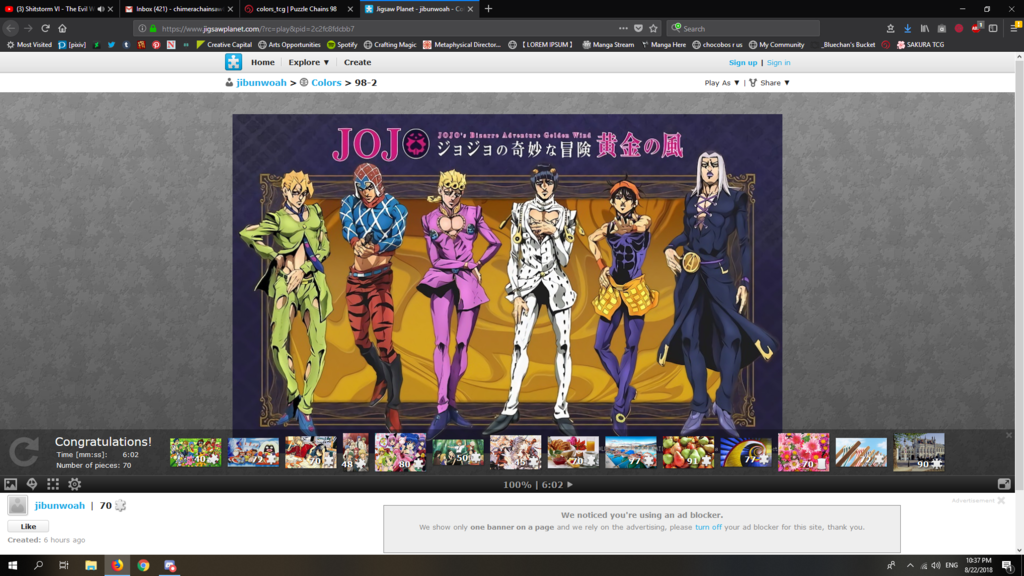Open puzzle settings gear in toolbar
Screen dimensions: 1024x576
click(74, 484)
